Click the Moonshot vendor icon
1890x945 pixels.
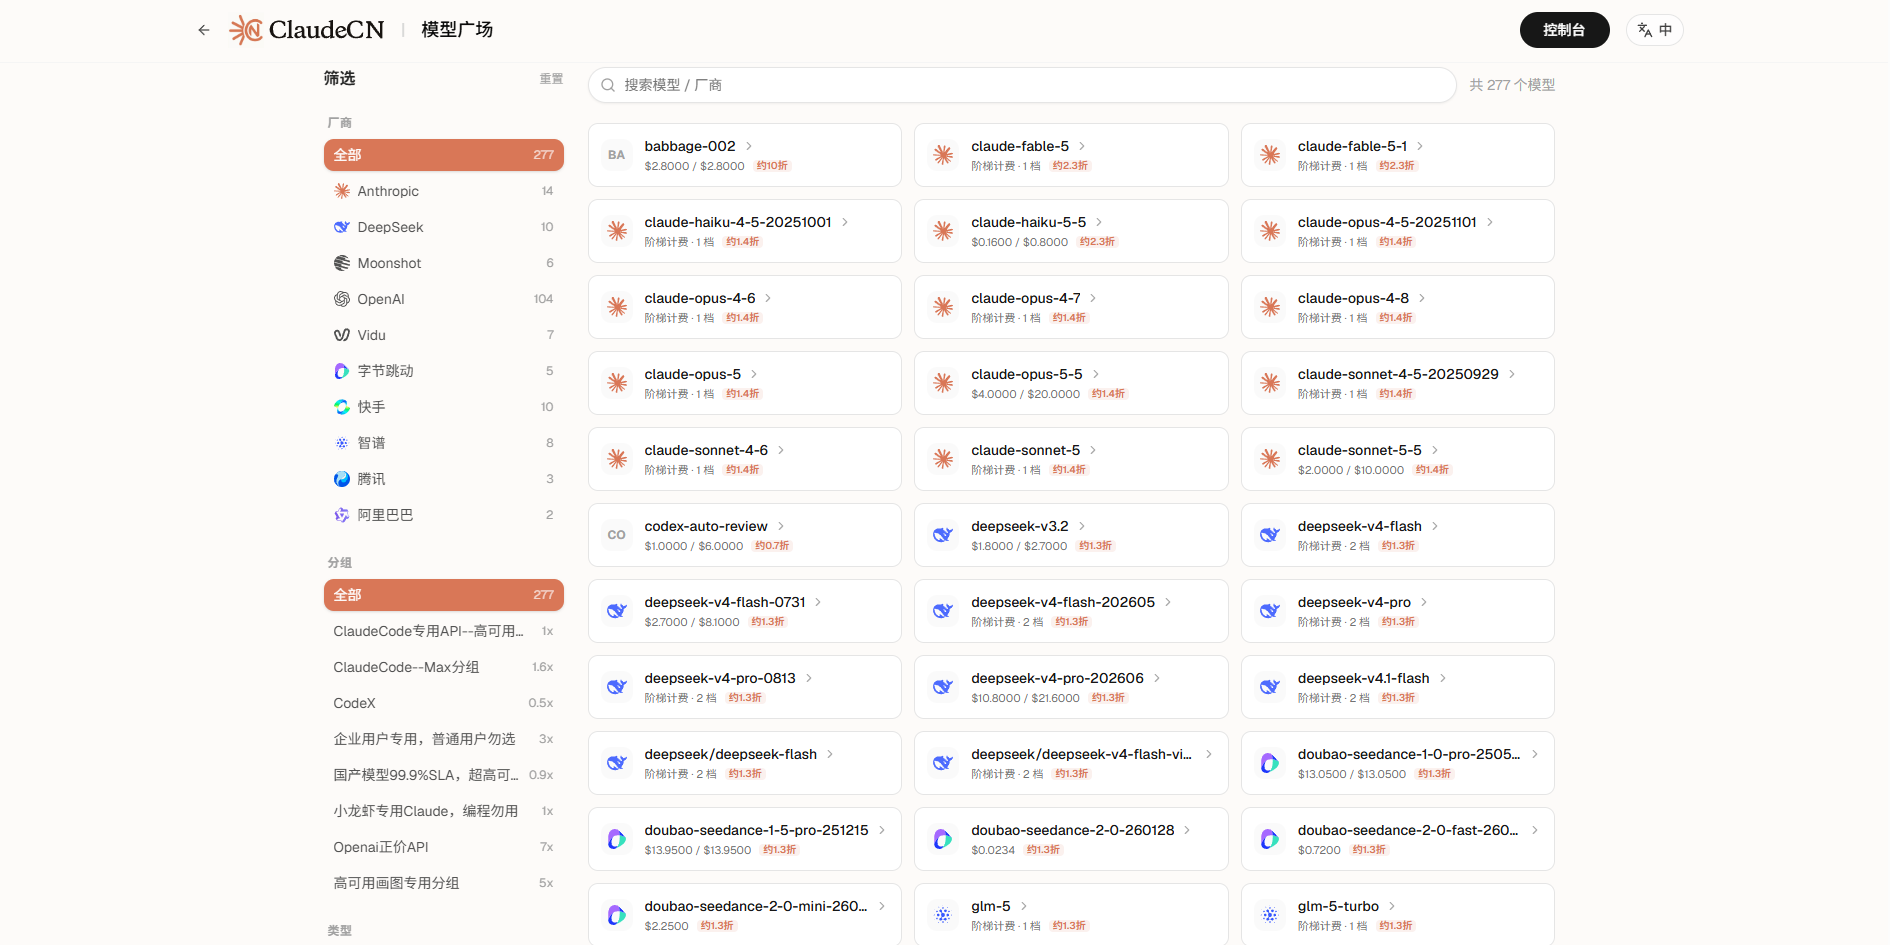tap(342, 263)
